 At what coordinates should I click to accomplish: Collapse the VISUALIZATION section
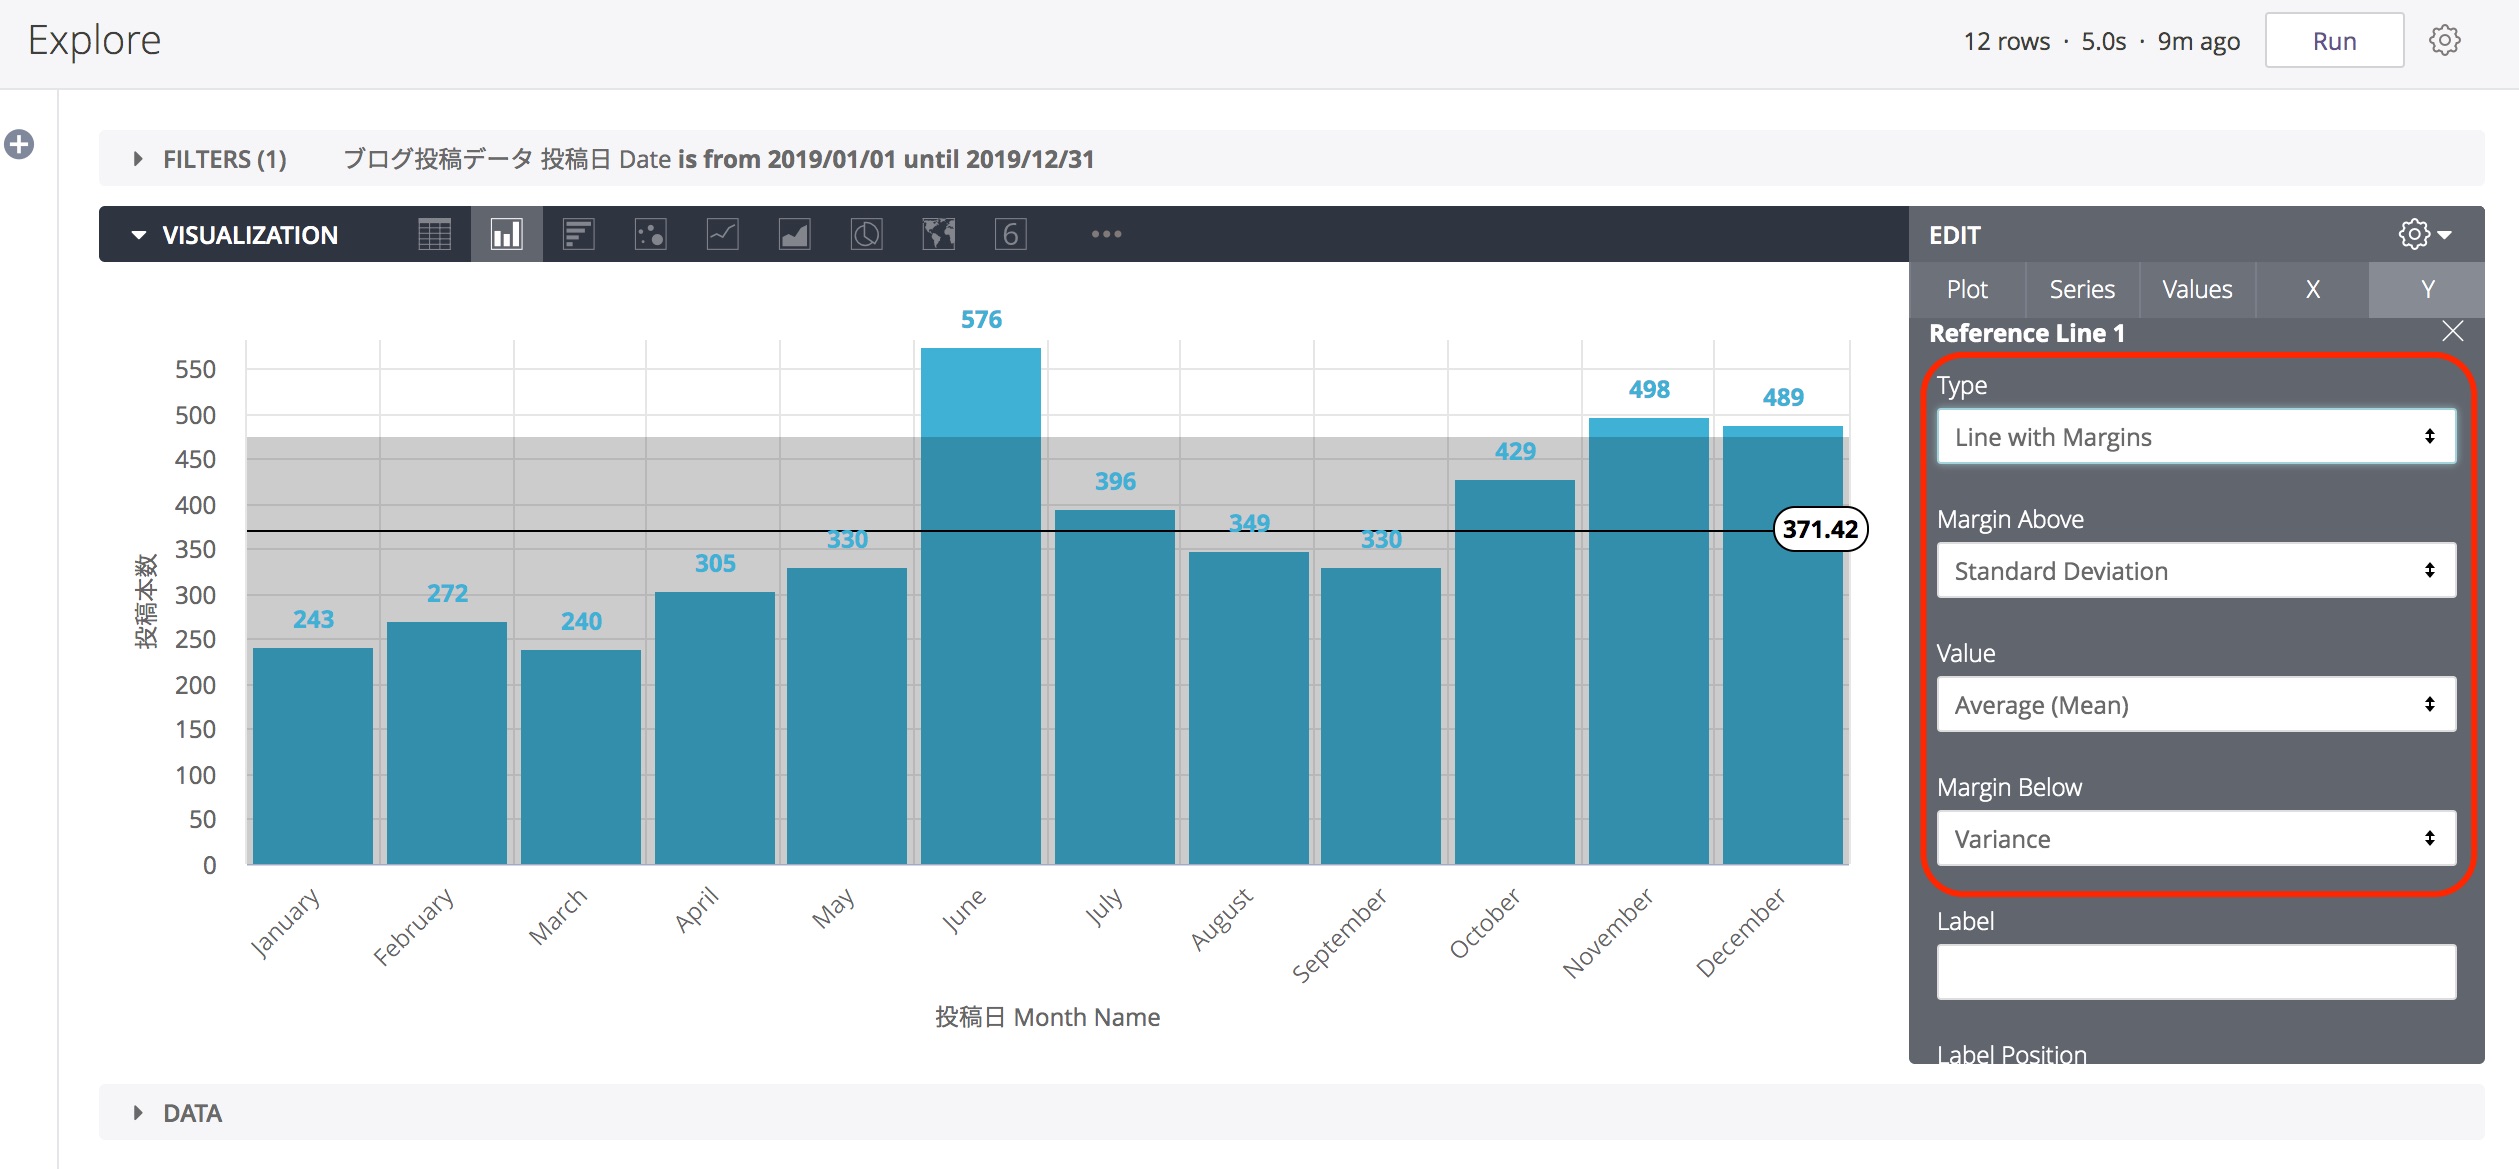click(140, 234)
